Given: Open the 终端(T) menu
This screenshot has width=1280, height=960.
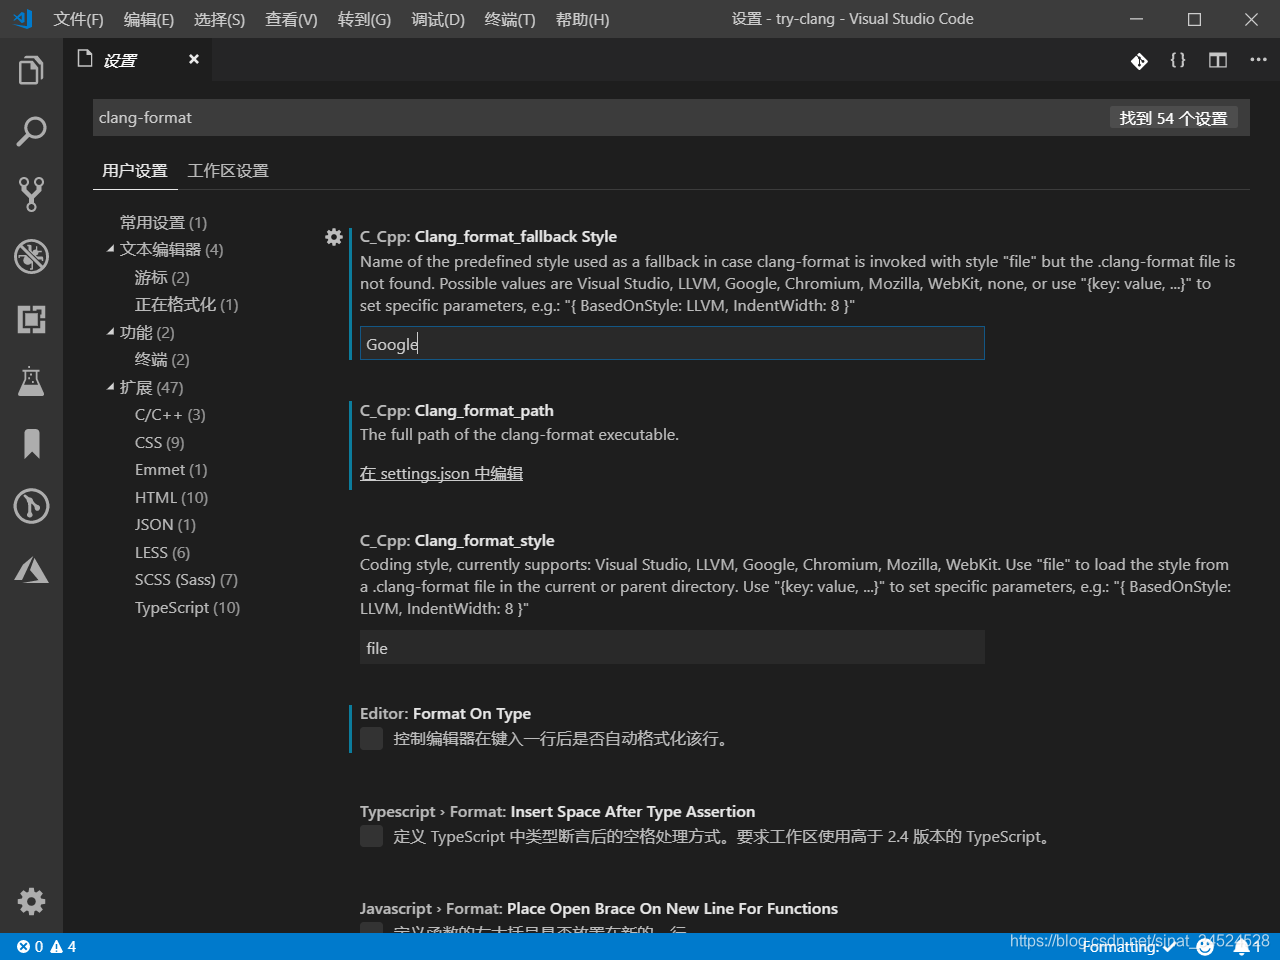Looking at the screenshot, I should [x=510, y=19].
